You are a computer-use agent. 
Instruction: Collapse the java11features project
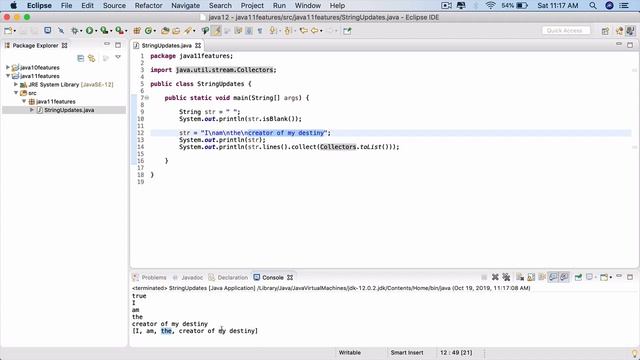[x=8, y=76]
